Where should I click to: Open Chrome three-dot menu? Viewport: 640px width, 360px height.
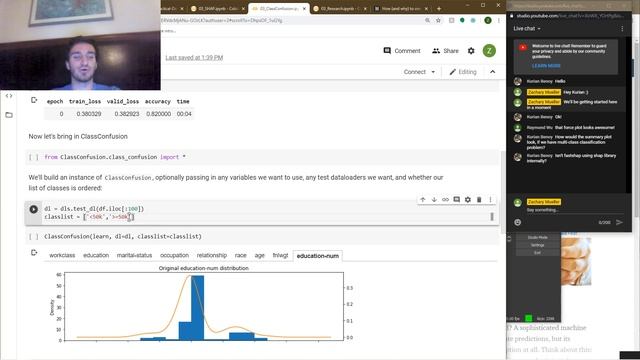[498, 20]
